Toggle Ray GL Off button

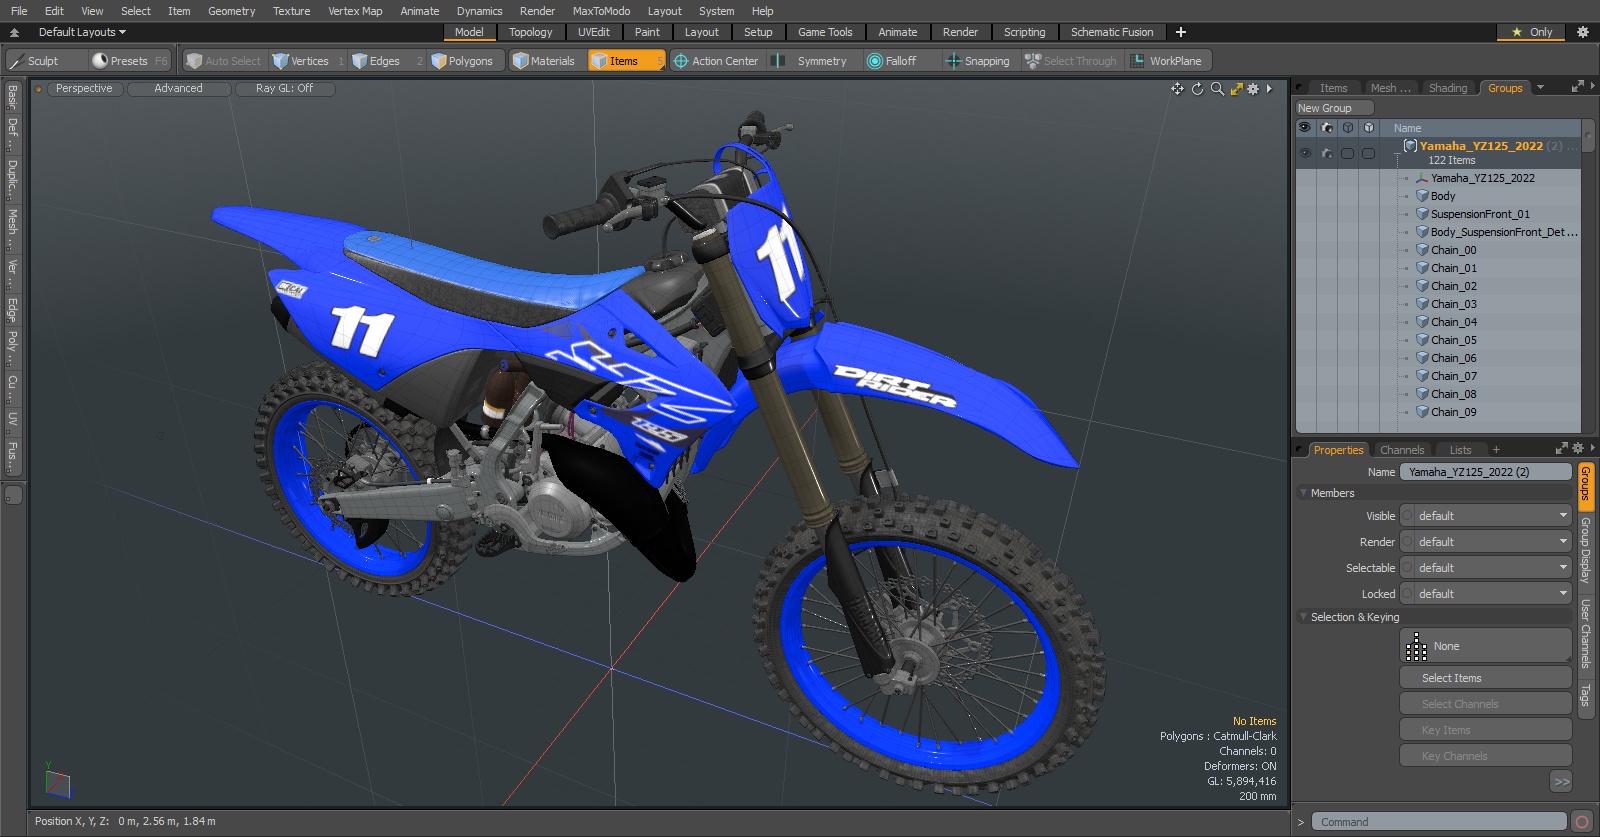[284, 88]
